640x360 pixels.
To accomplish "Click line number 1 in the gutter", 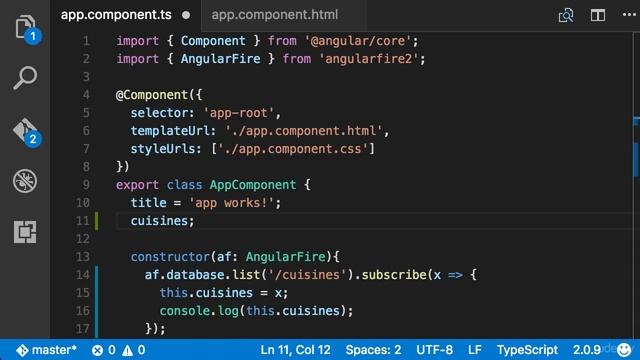I will [x=86, y=41].
